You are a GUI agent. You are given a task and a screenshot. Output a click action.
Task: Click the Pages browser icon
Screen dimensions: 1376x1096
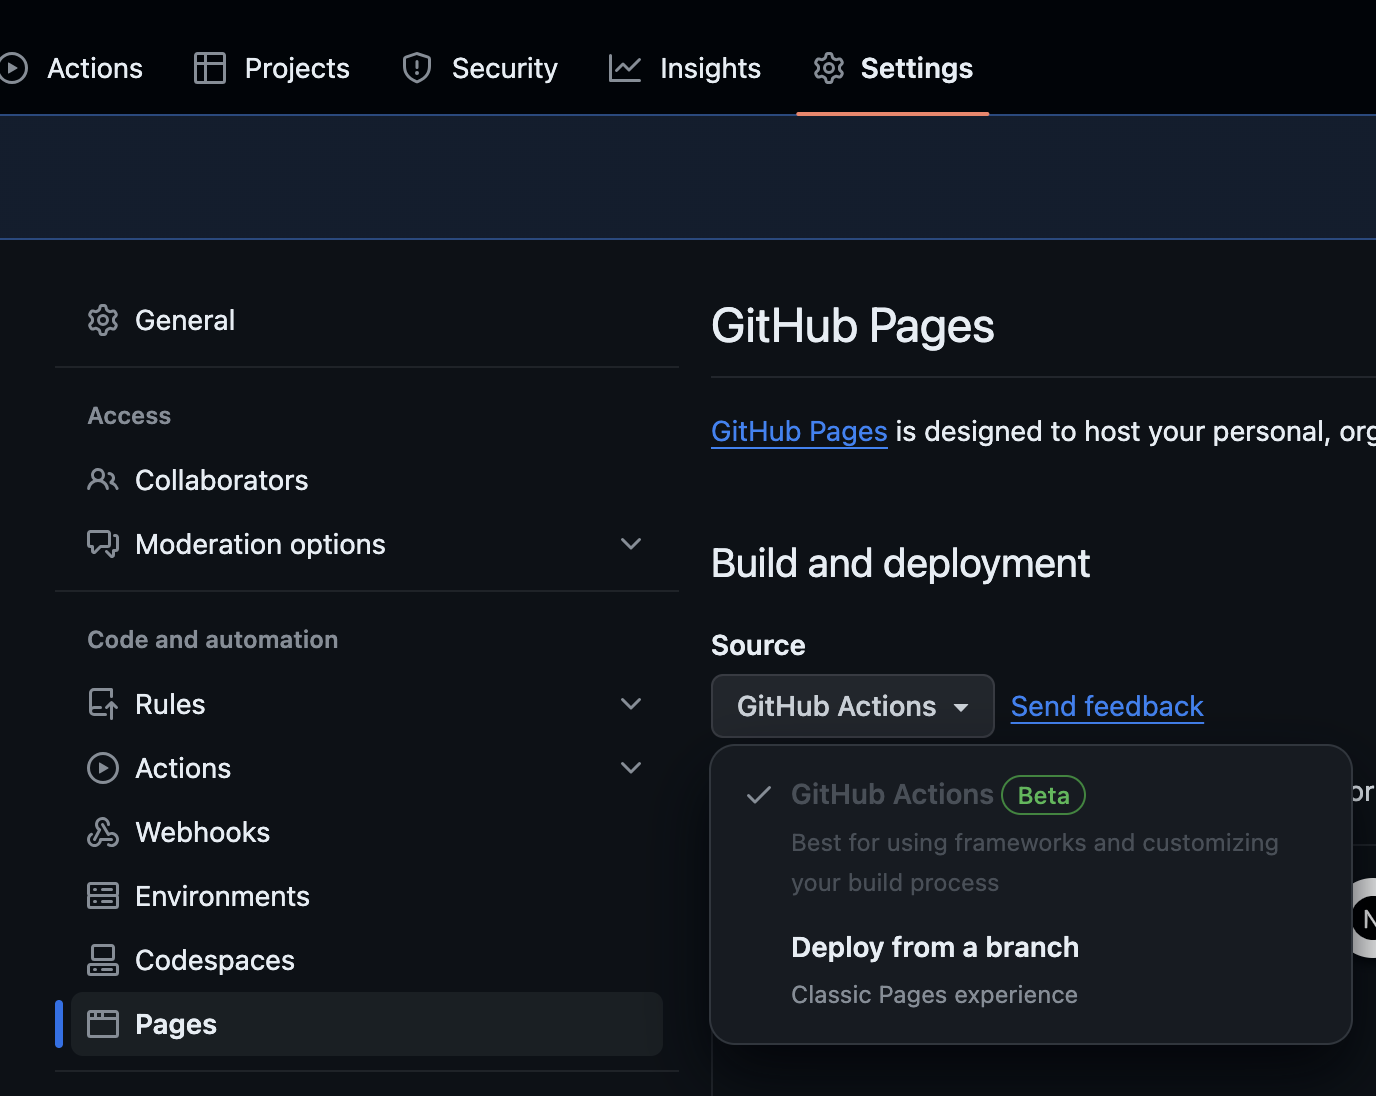pos(103,1024)
